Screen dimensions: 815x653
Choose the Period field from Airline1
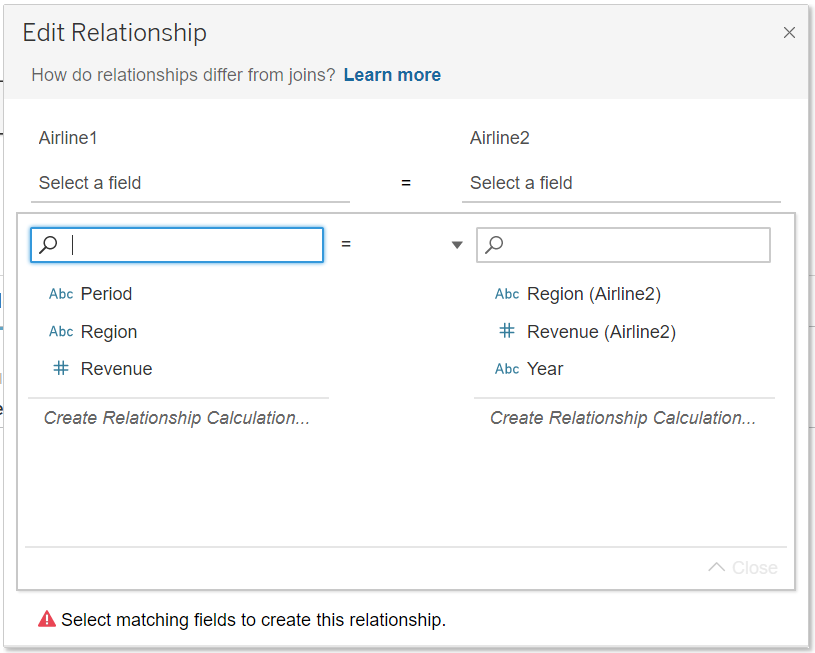tap(106, 294)
